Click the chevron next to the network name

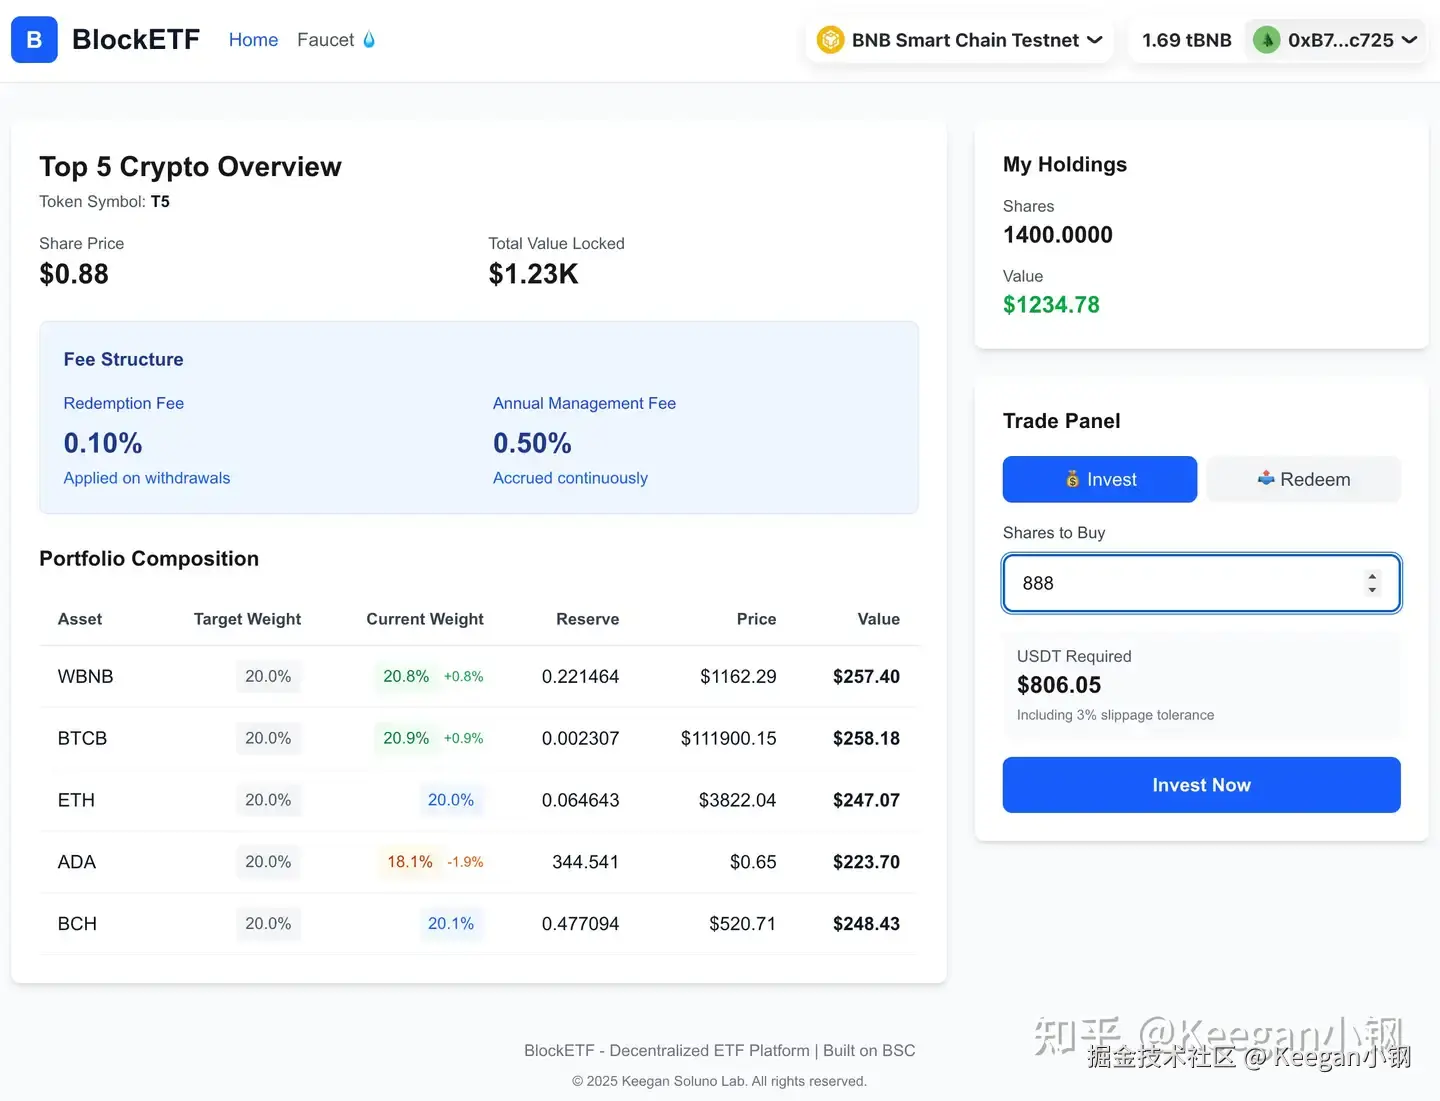tap(1095, 40)
